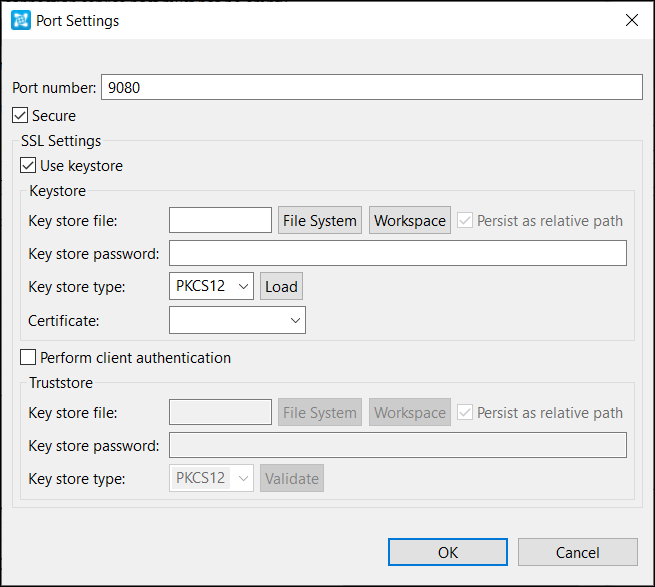
Task: Browse Keystore file via Workspace button
Action: coord(409,220)
